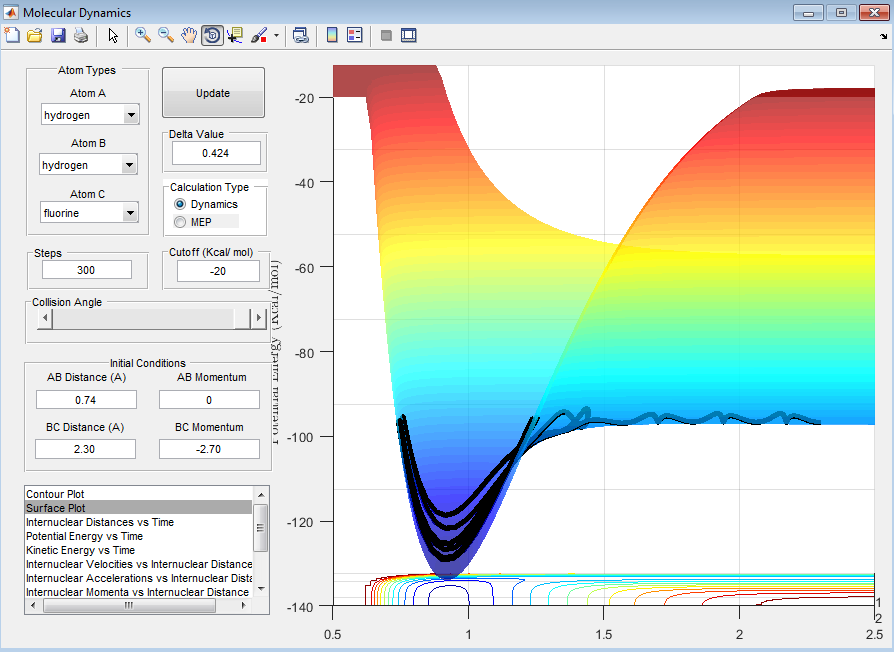Click the Print Figure icon
Screen dimensions: 894x652
(80, 35)
